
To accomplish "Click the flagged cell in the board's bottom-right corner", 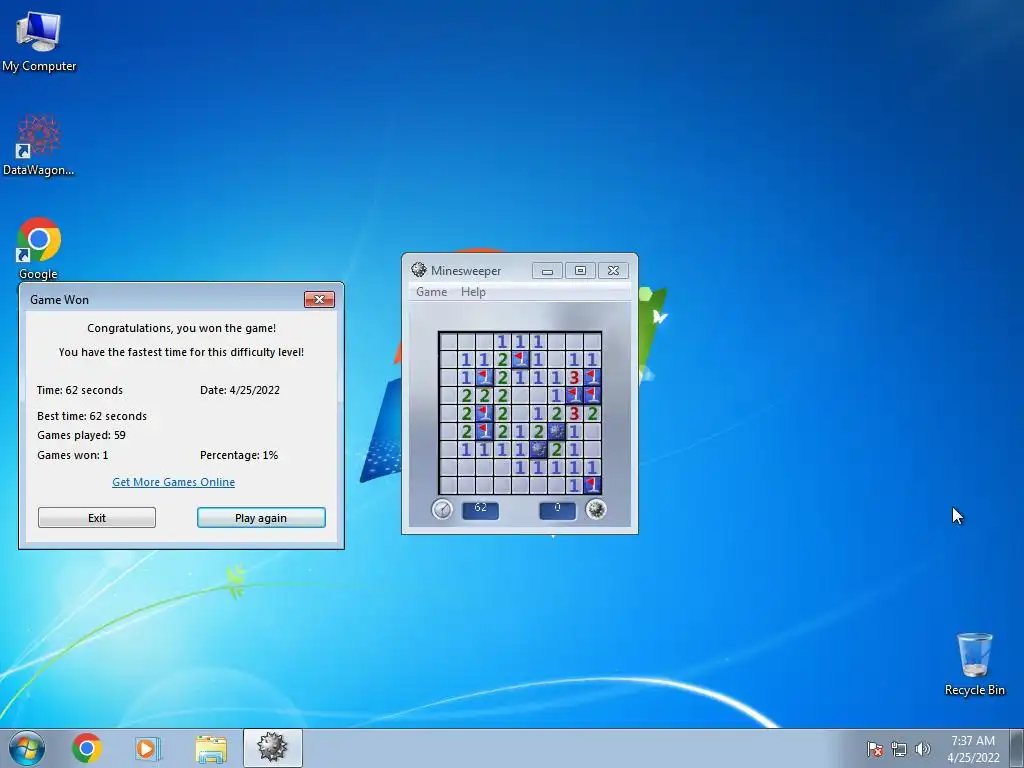I will pyautogui.click(x=592, y=485).
